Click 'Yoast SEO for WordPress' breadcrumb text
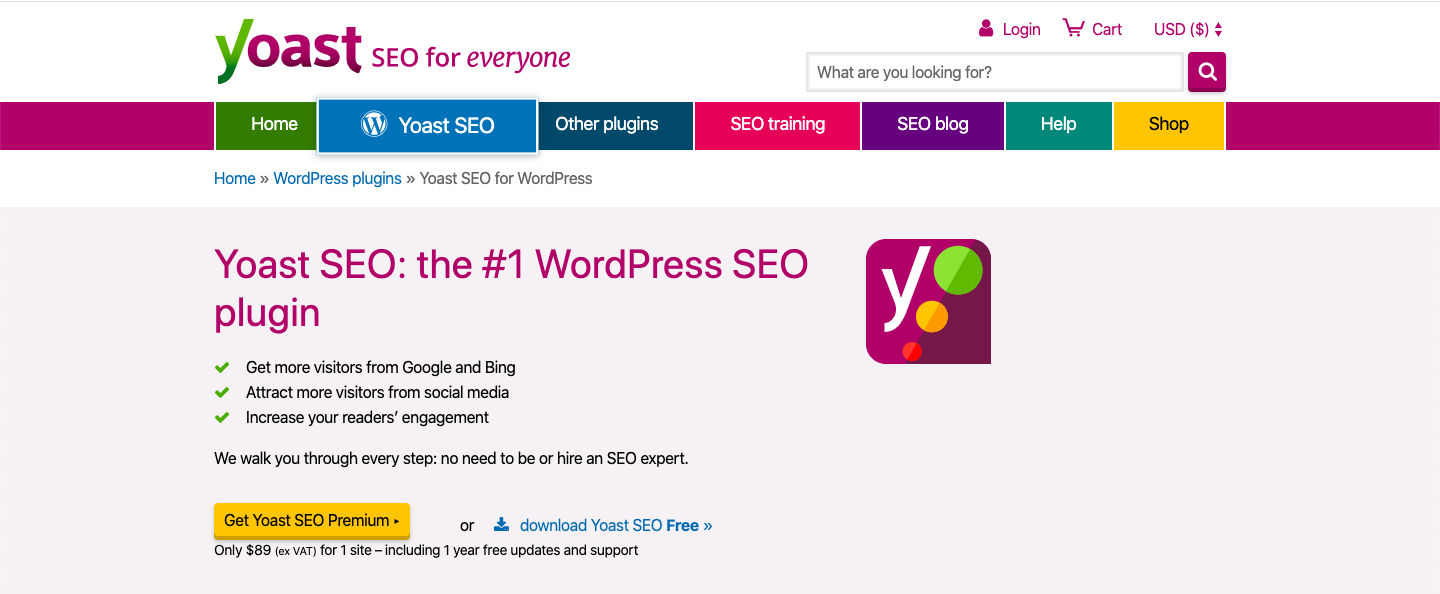Screen dimensions: 1440x594 click(506, 178)
